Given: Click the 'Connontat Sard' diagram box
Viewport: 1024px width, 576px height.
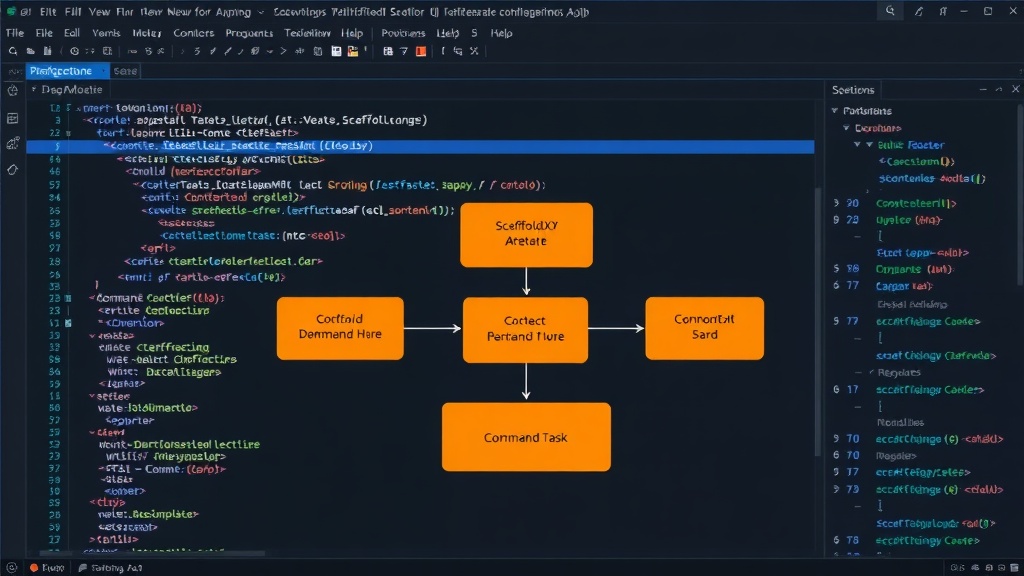Looking at the screenshot, I should tap(705, 328).
